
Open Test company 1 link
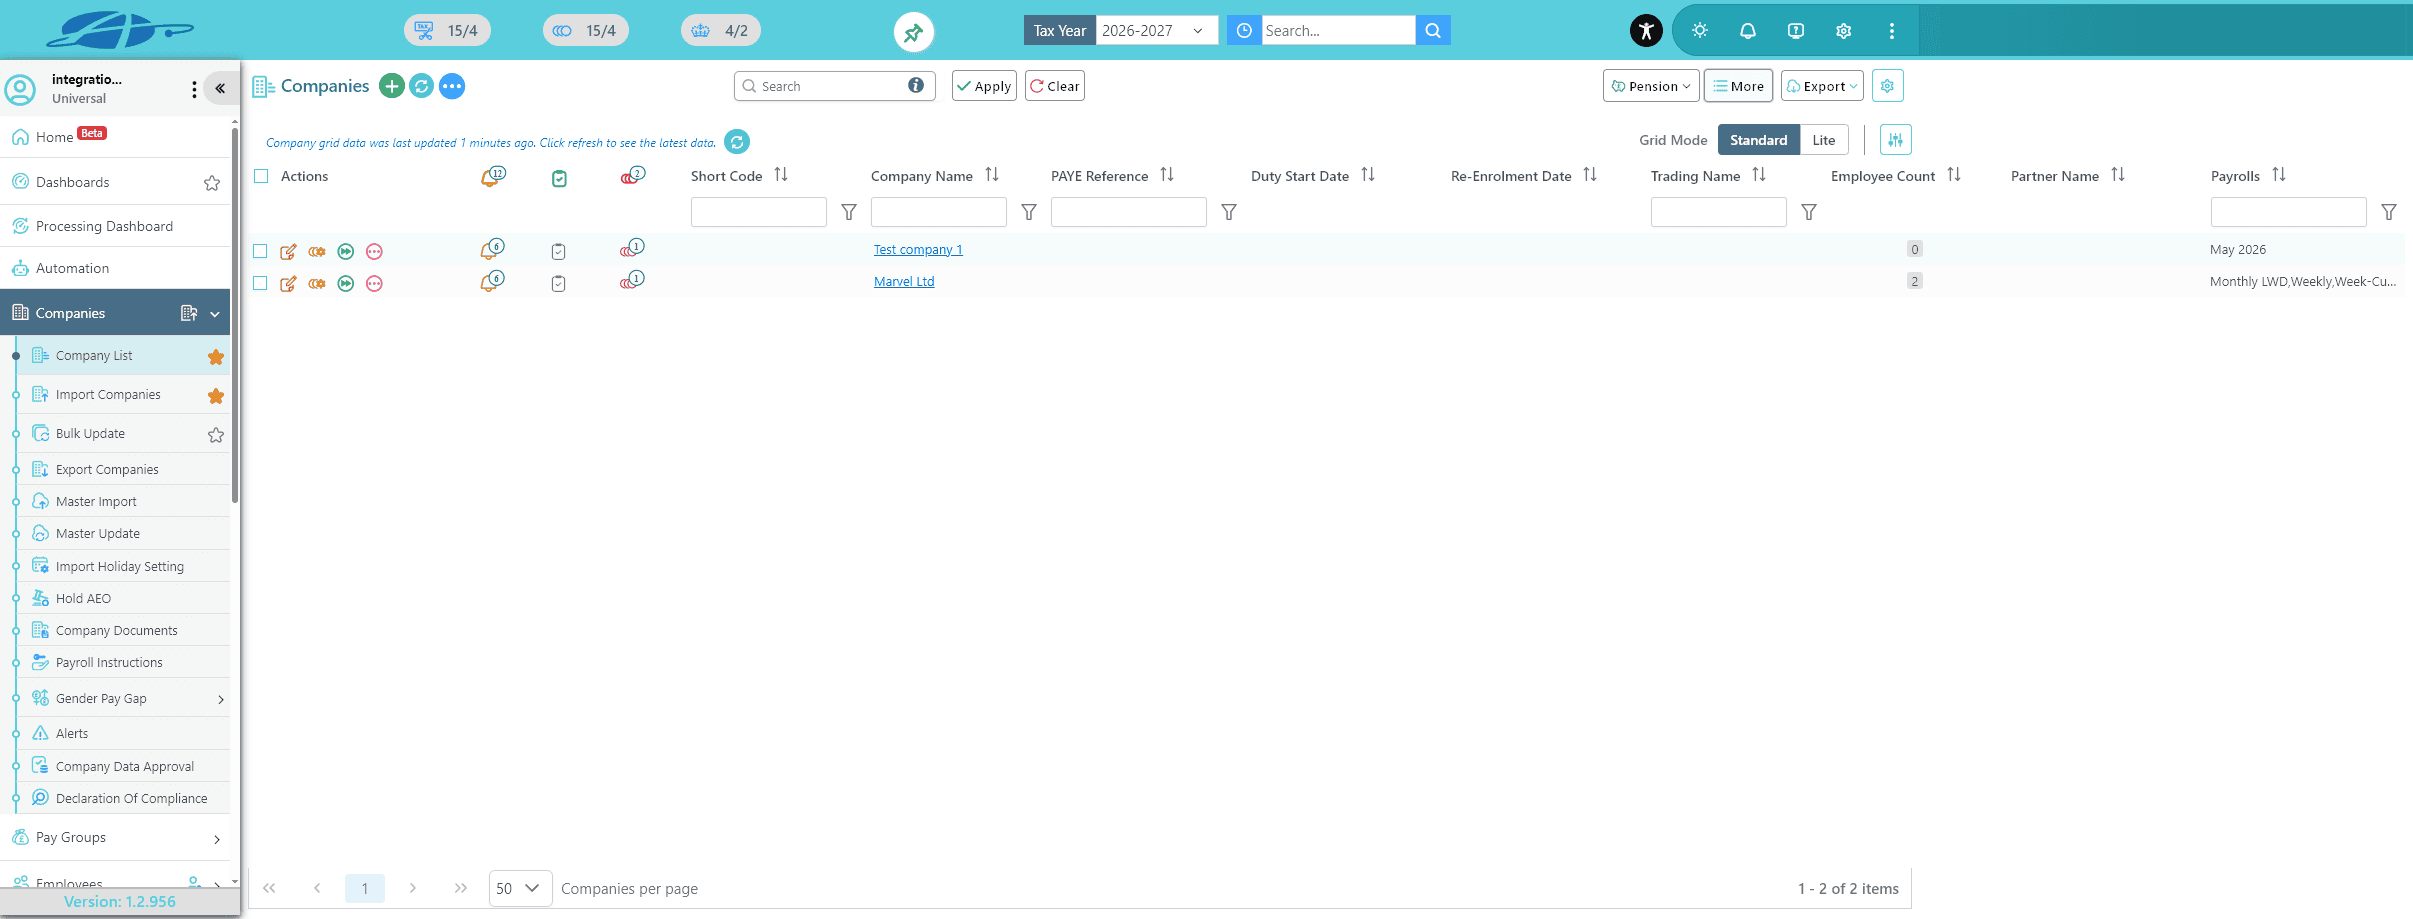click(x=918, y=250)
